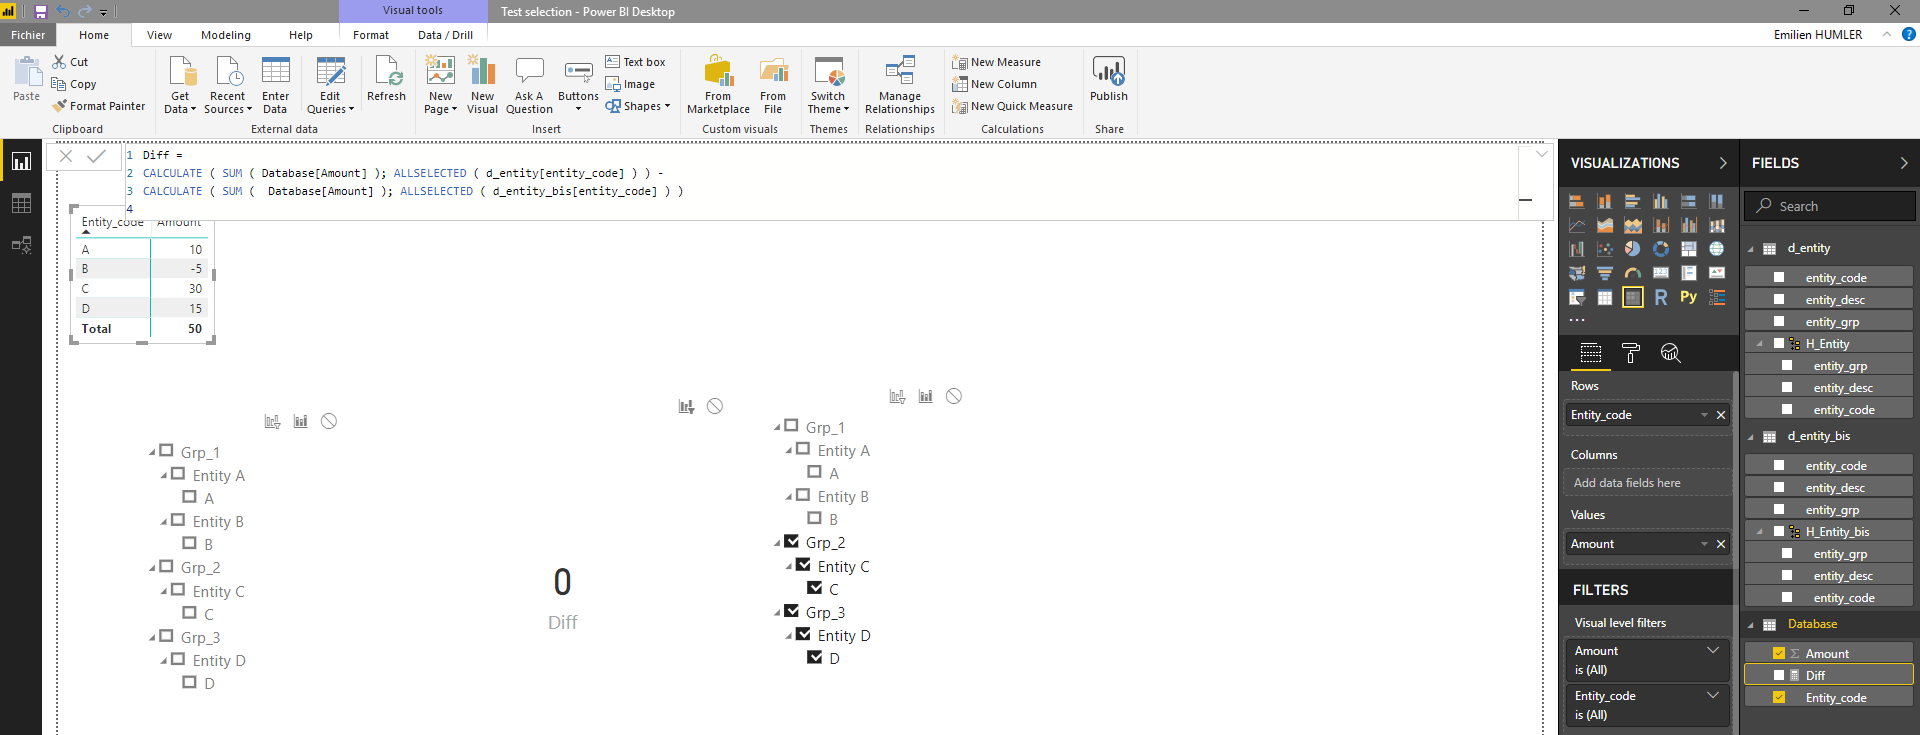Select the Python visual icon
The height and width of the screenshot is (735, 1920).
point(1688,297)
